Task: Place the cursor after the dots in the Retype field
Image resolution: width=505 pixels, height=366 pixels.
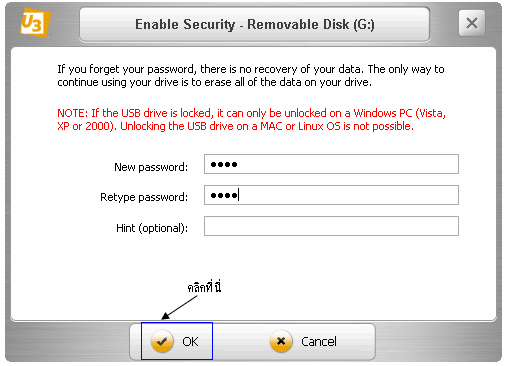Action: pyautogui.click(x=239, y=195)
